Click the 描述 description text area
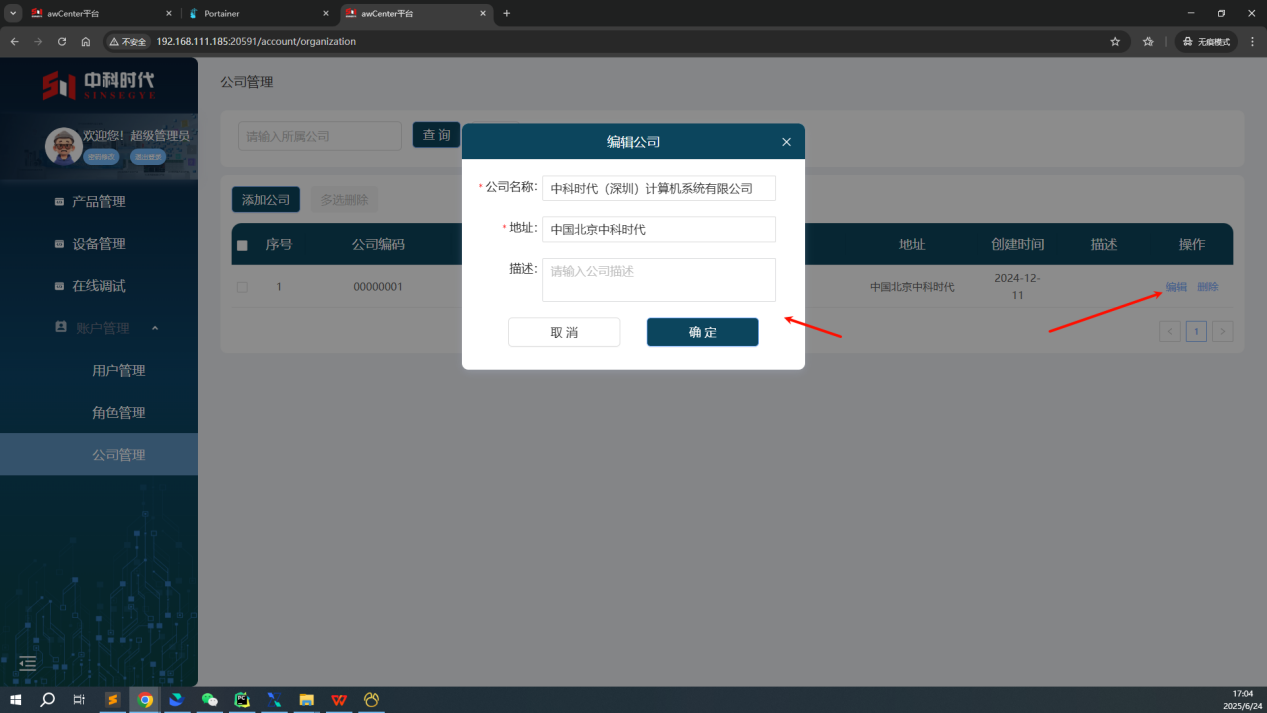 click(658, 280)
